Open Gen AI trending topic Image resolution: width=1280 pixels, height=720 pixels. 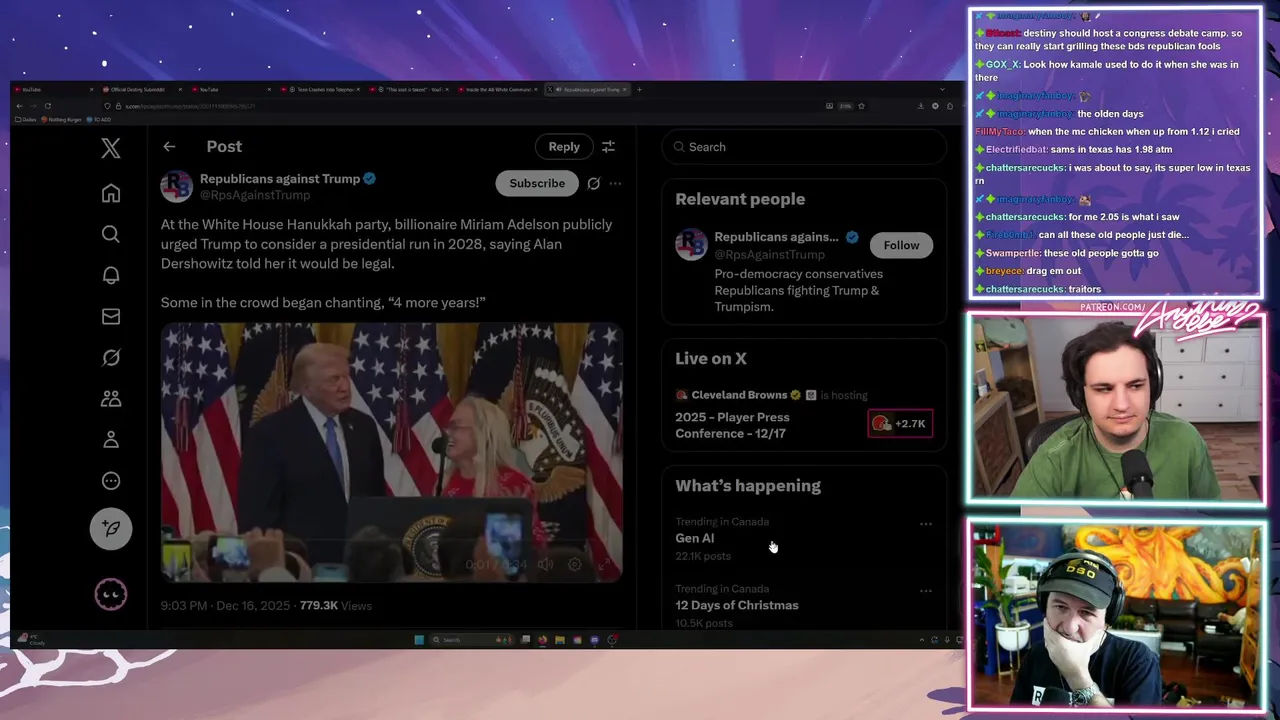tap(695, 538)
